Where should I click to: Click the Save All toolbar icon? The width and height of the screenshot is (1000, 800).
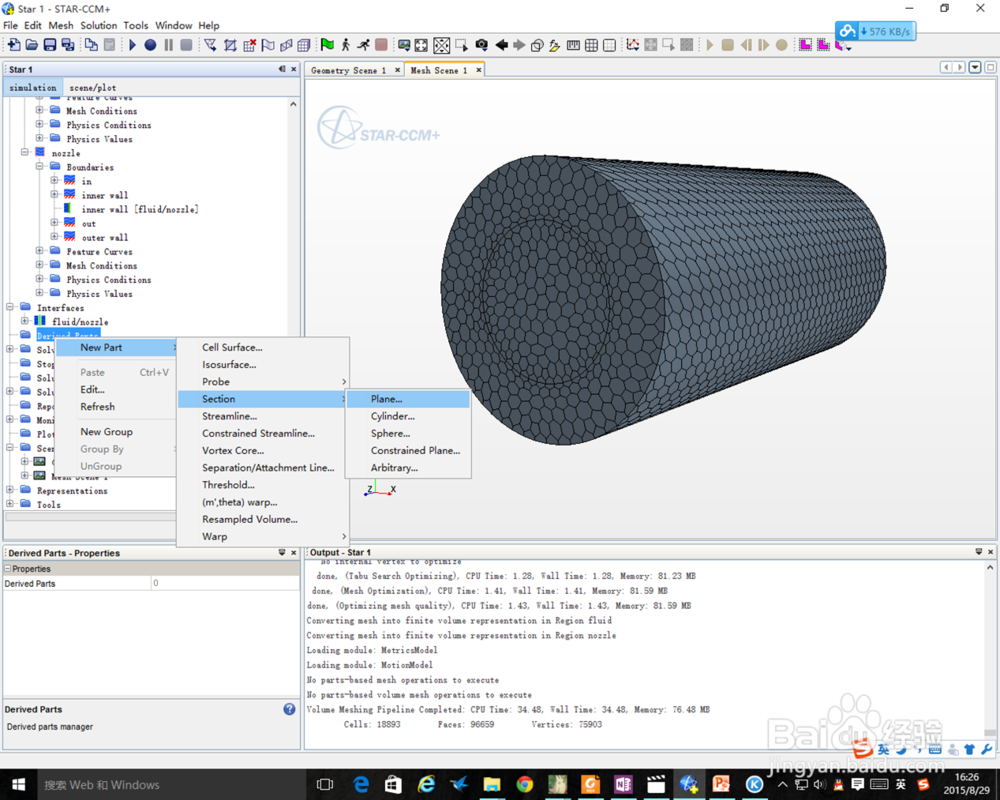click(x=68, y=45)
